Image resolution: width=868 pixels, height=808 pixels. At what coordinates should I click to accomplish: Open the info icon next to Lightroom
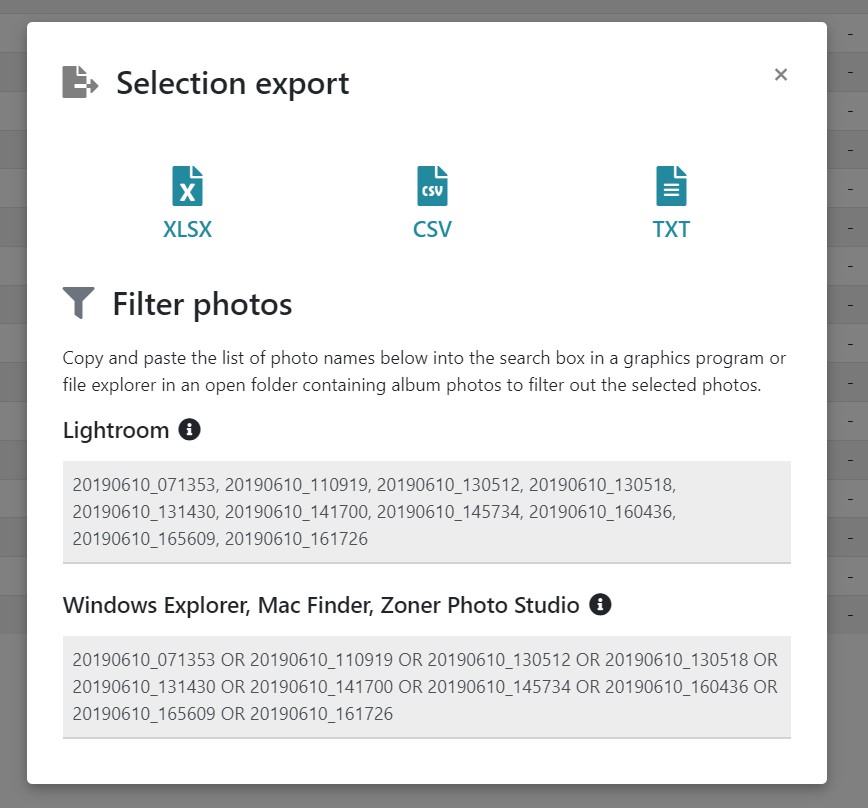tap(189, 428)
